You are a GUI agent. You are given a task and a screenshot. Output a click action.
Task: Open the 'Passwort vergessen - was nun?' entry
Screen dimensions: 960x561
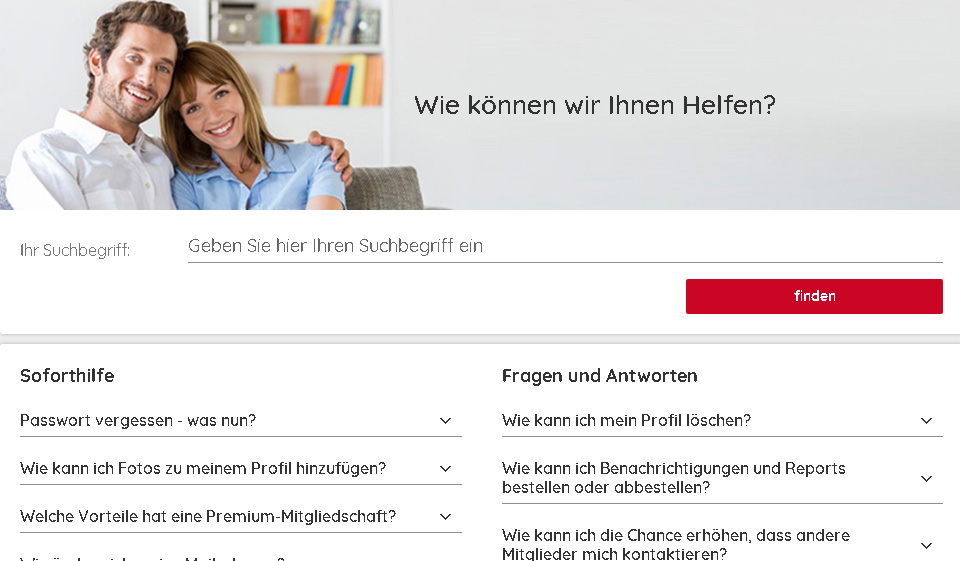point(241,421)
